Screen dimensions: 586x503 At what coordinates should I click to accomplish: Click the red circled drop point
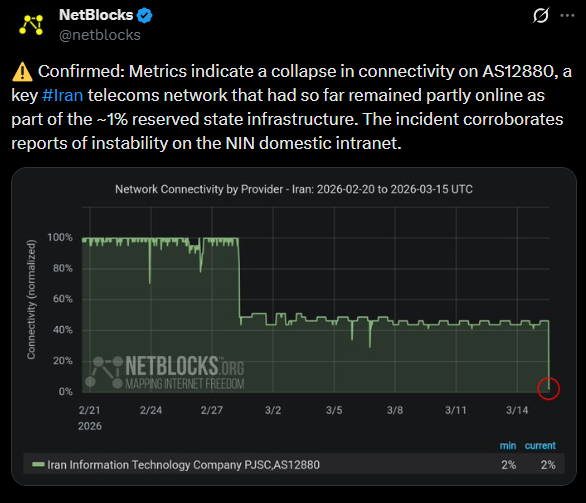pos(548,389)
